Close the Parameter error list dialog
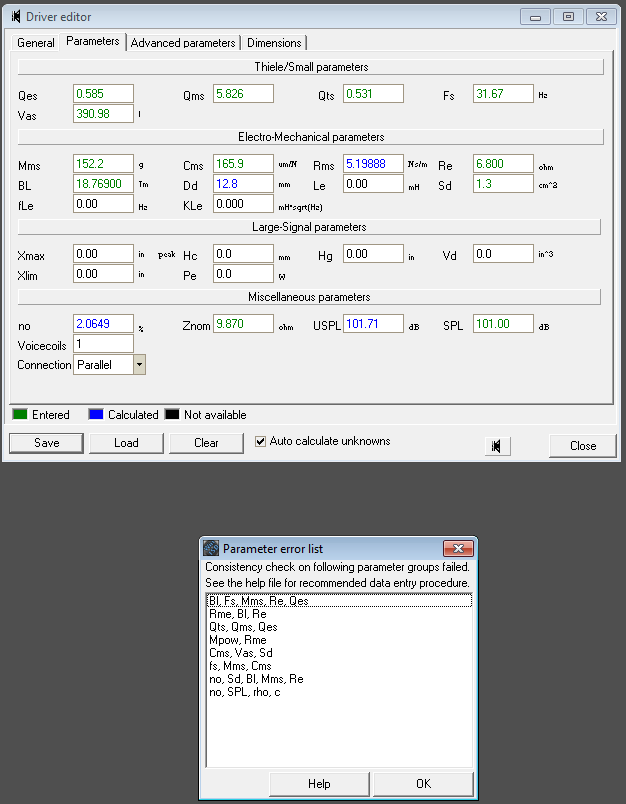 pos(458,549)
